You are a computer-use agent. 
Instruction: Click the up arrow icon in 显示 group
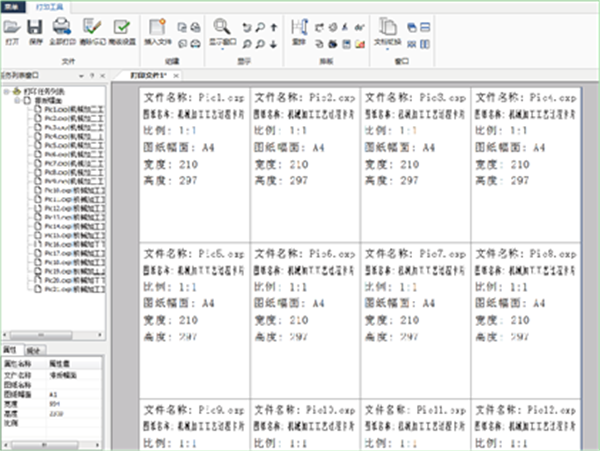pos(273,27)
